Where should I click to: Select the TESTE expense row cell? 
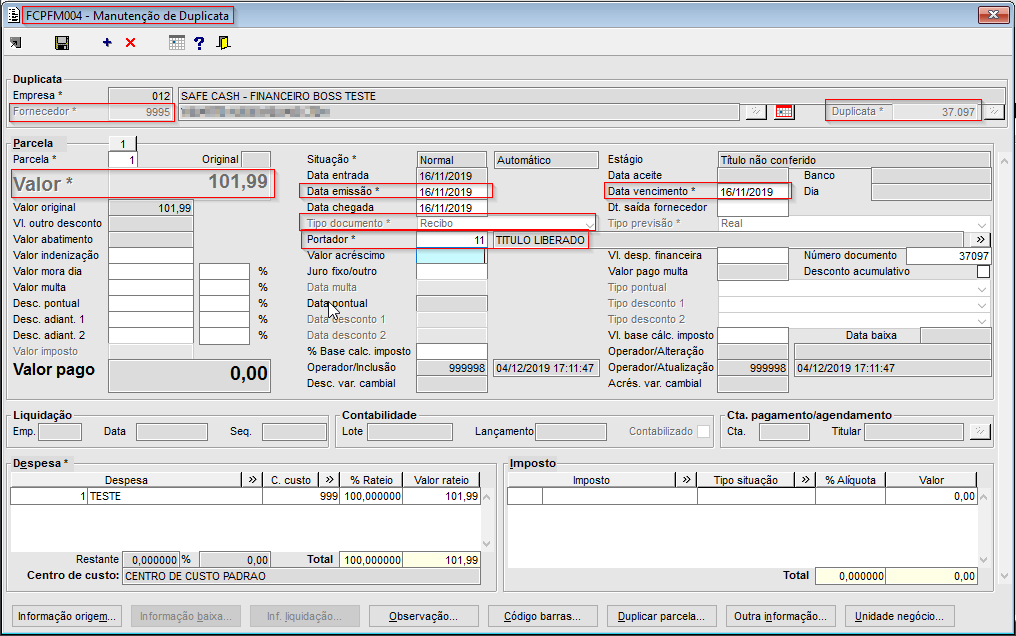pyautogui.click(x=175, y=497)
